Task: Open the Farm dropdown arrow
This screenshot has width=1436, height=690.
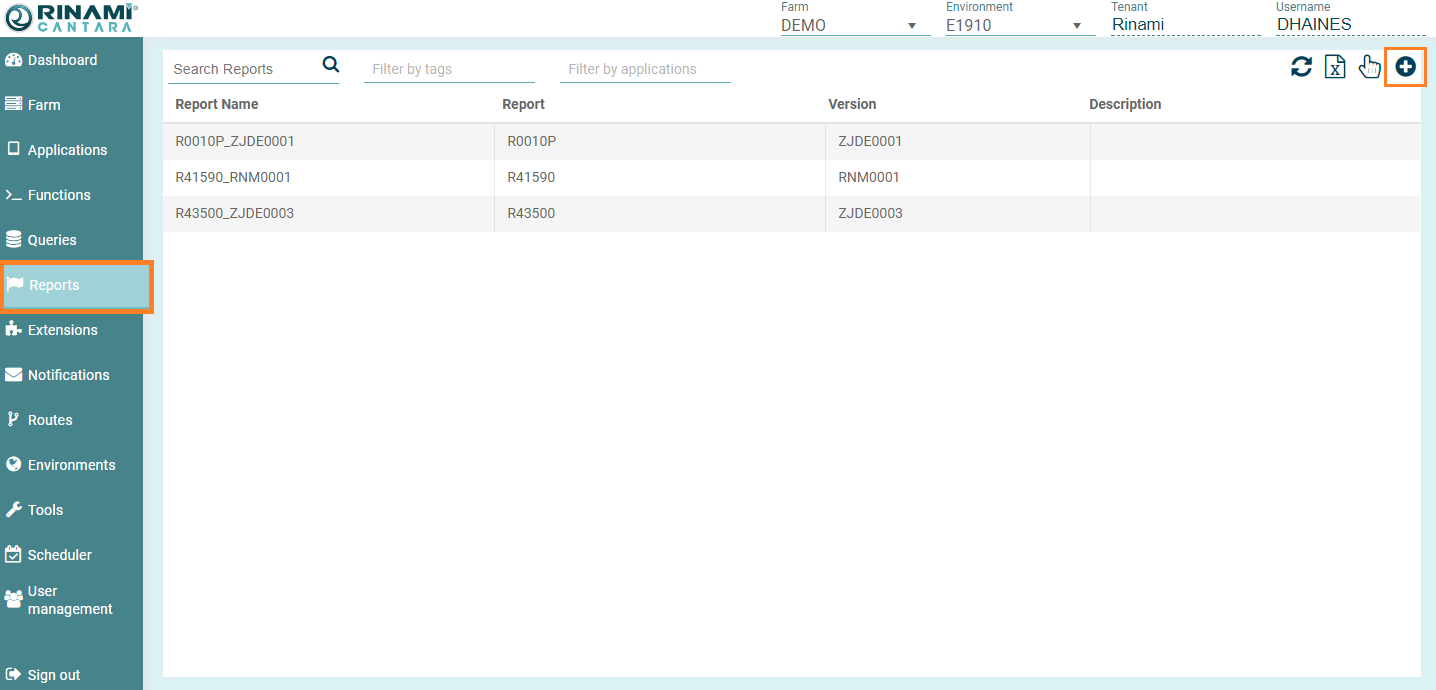Action: pos(912,26)
